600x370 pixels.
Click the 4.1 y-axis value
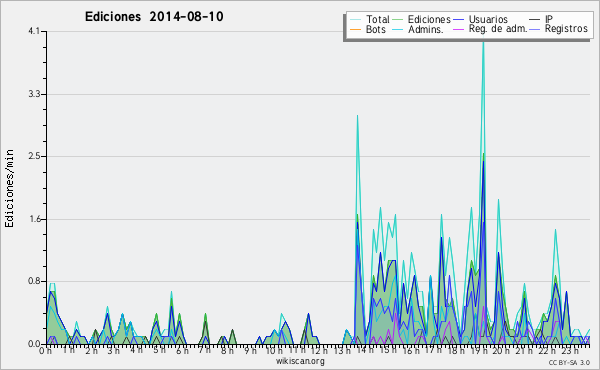click(x=34, y=31)
